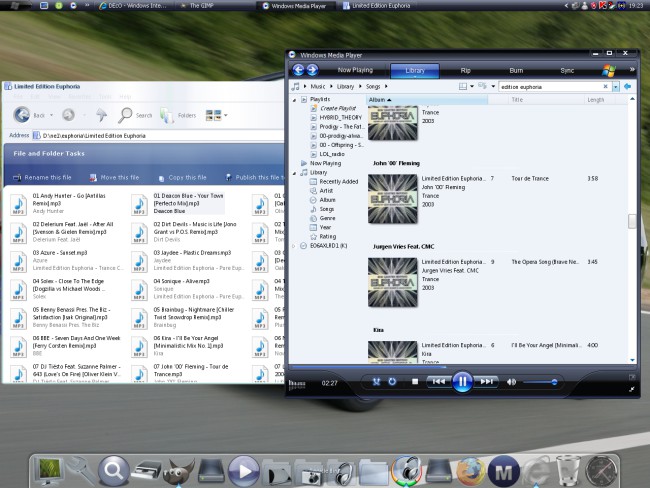Switch to The GIMP taskbar button
Screen dimensions: 650x488
(x=197, y=5)
